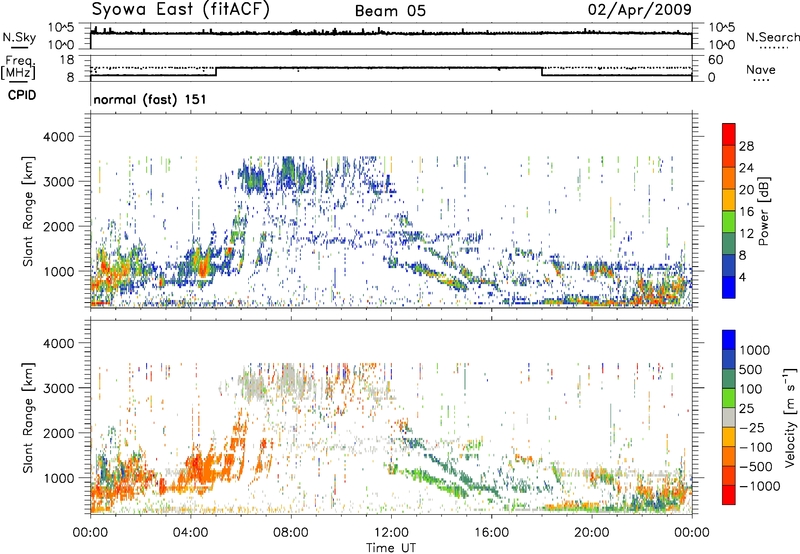800x554 pixels.
Task: Click the frequency step-up at 05:00
Action: coord(216,71)
